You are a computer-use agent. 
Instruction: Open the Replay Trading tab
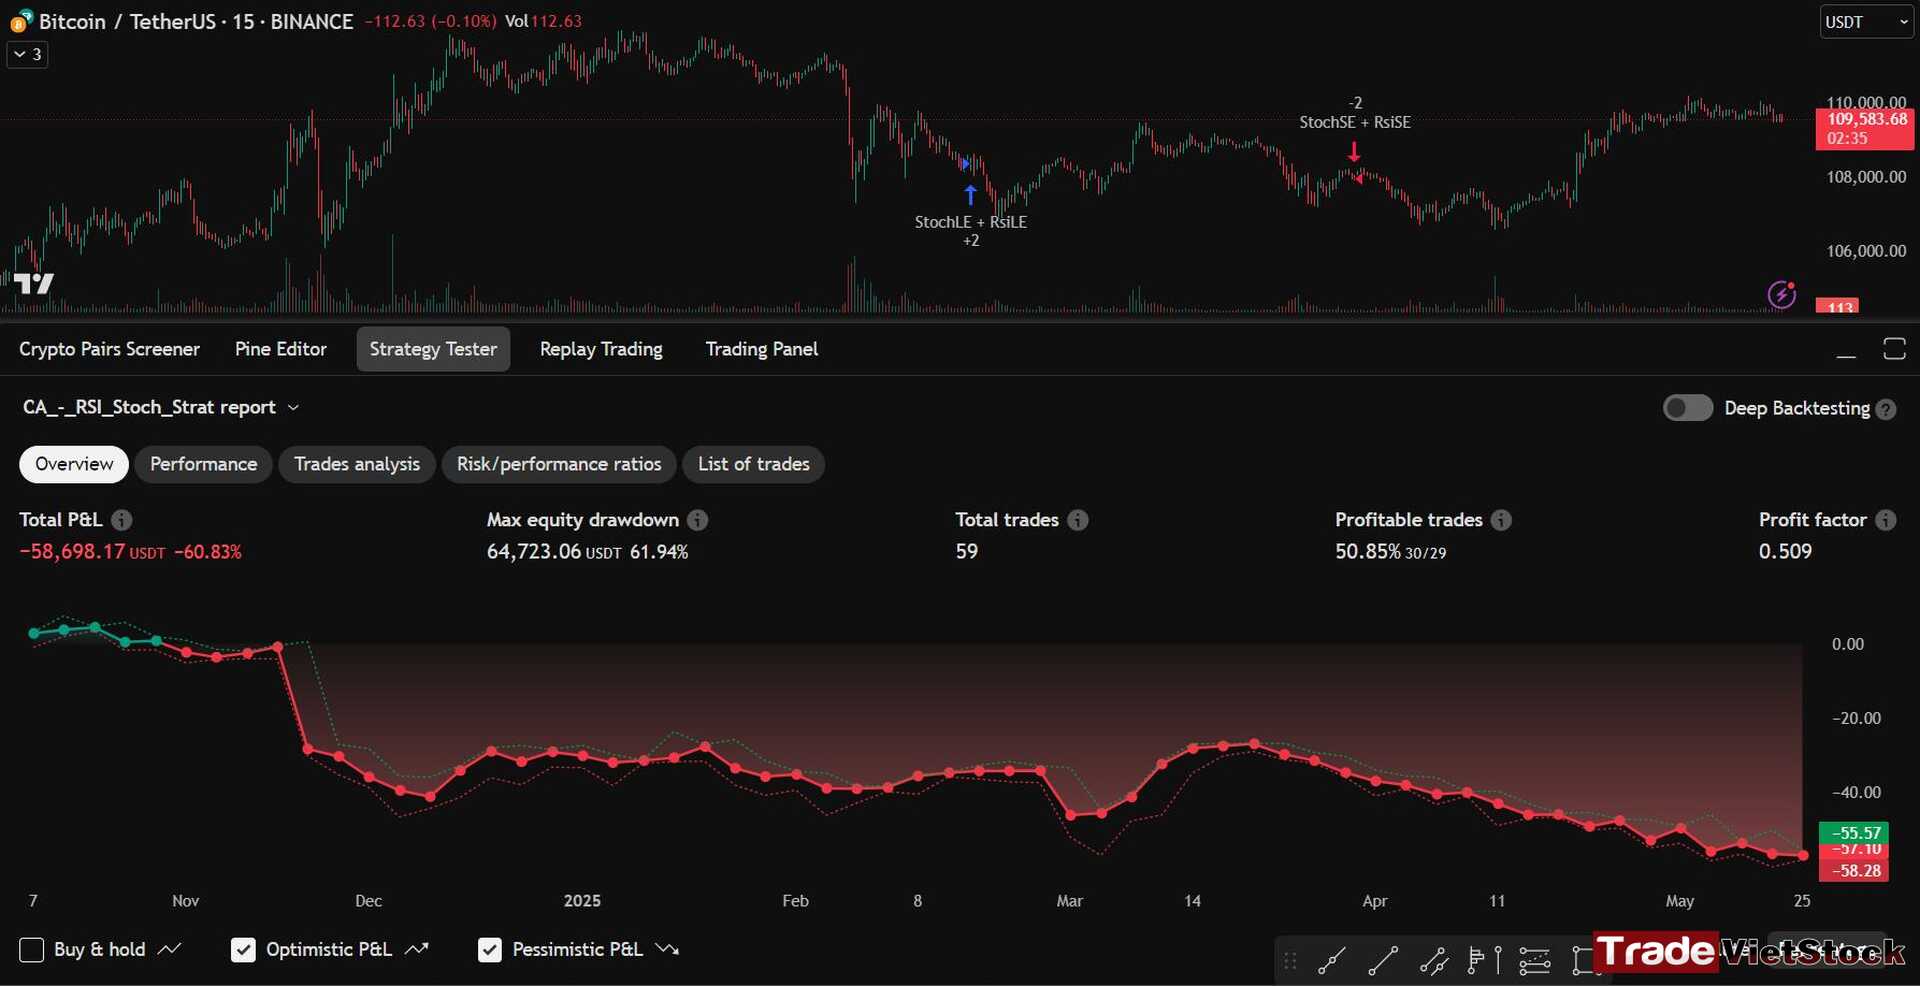[x=601, y=349]
